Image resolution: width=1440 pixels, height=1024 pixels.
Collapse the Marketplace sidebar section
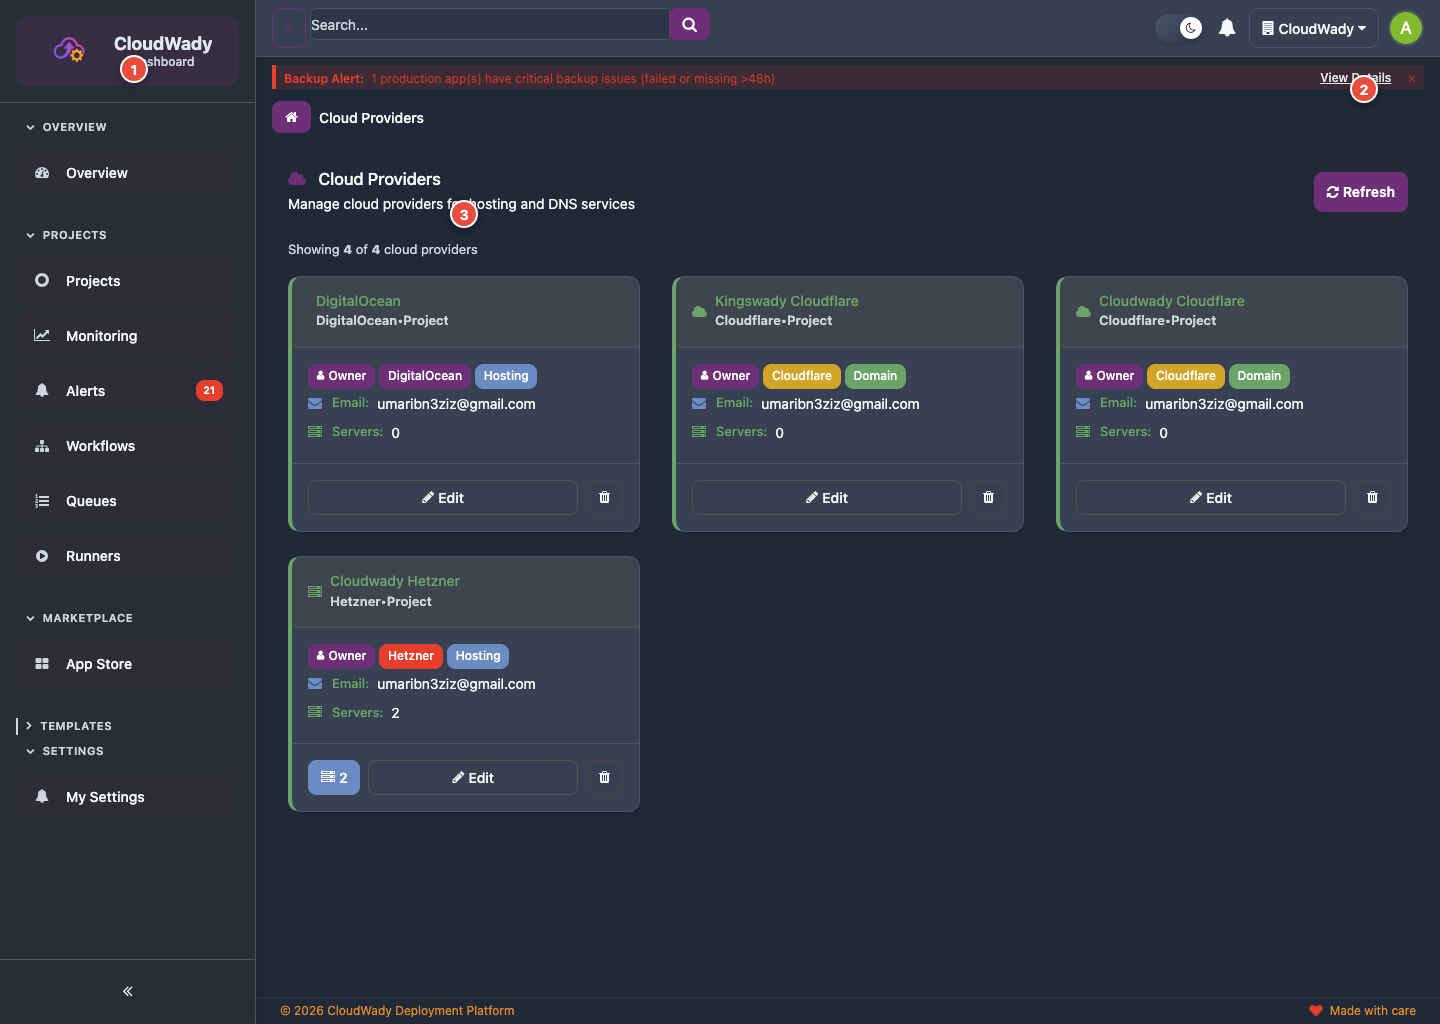point(86,618)
